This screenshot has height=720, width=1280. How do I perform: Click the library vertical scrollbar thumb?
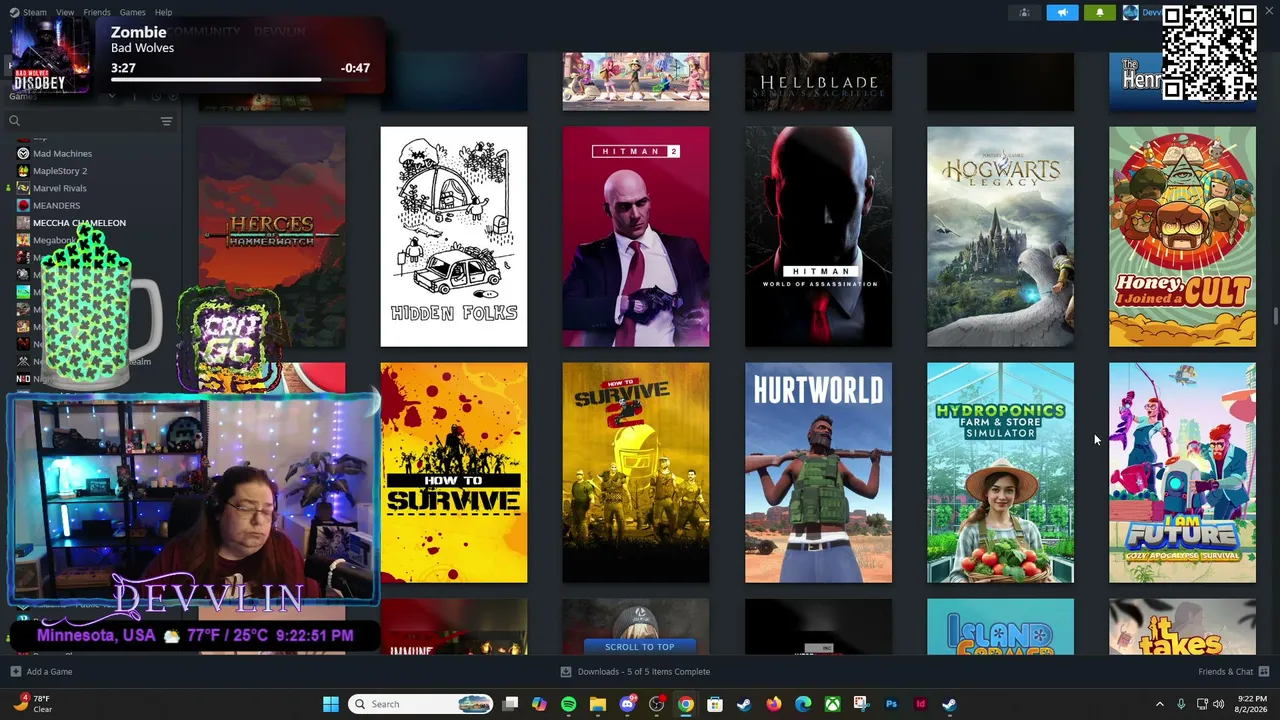[x=1275, y=317]
